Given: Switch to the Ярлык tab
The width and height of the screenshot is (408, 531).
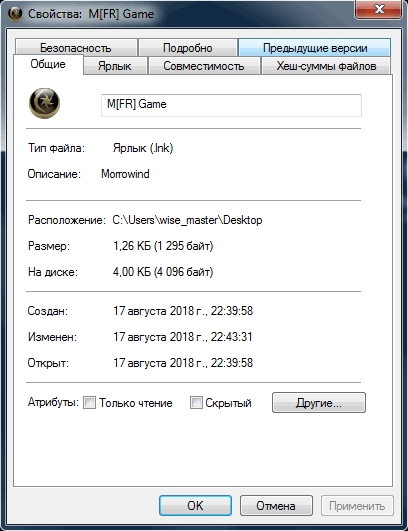Looking at the screenshot, I should click(x=114, y=66).
